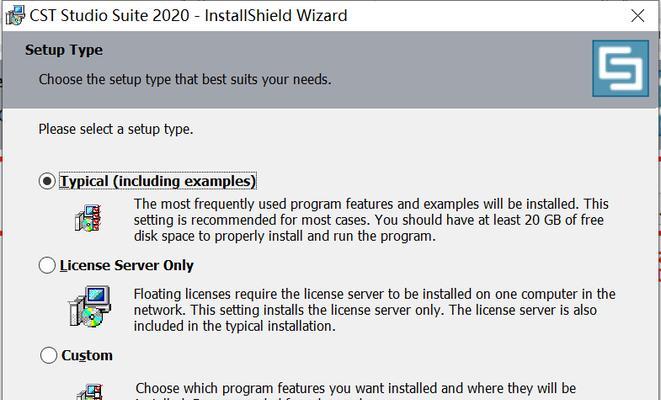Click the "Please select a setup type." prompt
This screenshot has width=661, height=400.
tap(116, 129)
